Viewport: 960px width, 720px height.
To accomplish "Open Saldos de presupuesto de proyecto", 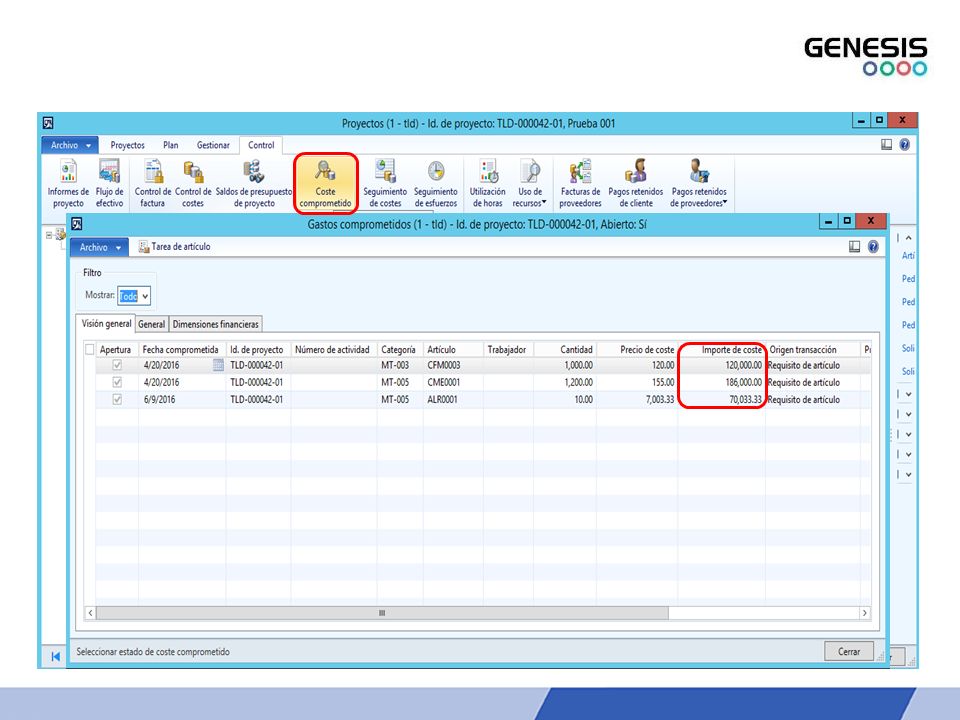I will (x=254, y=184).
